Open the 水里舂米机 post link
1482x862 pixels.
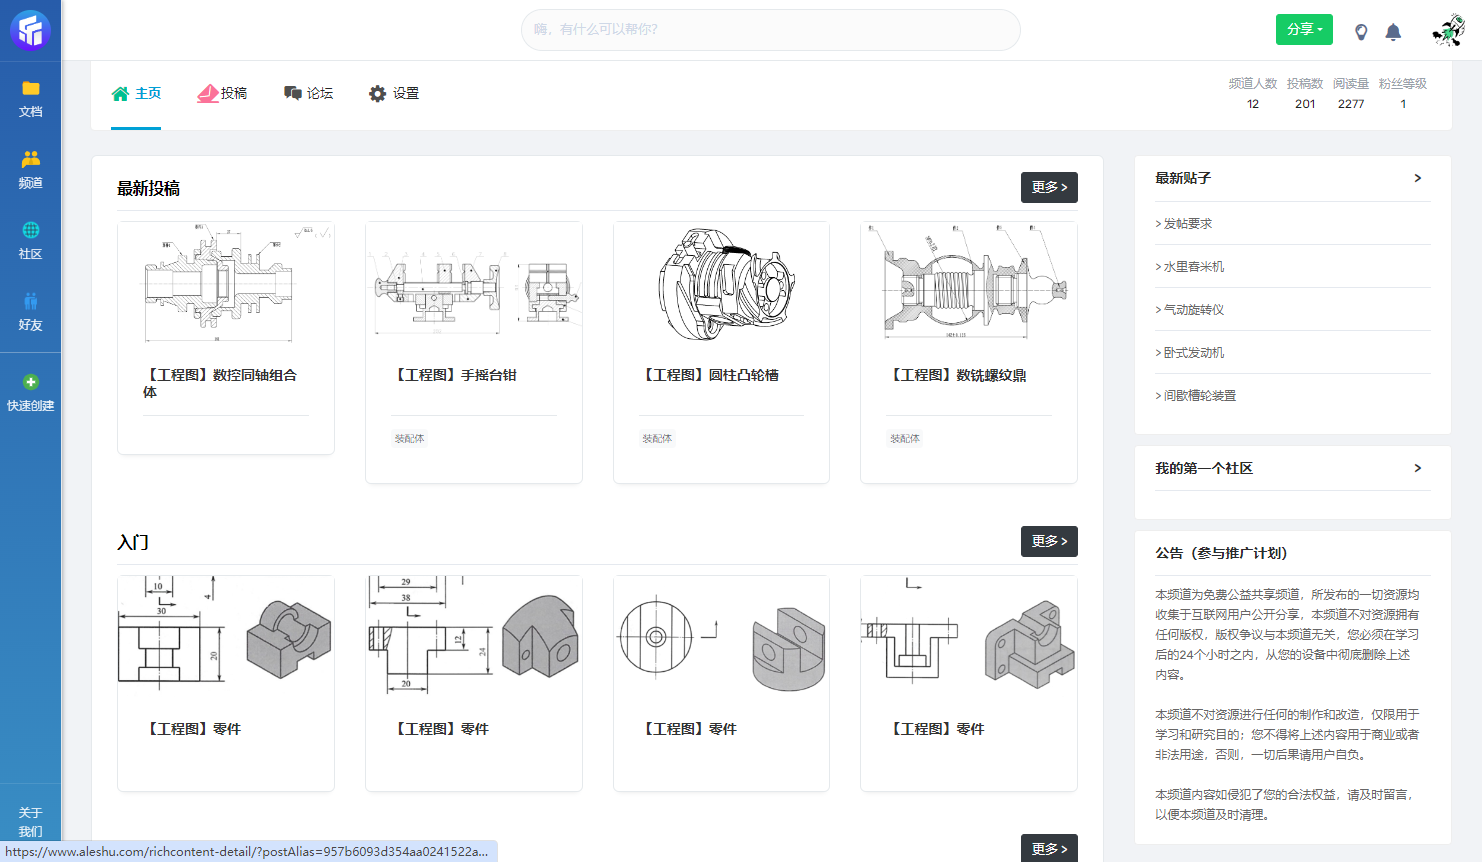pos(1193,267)
